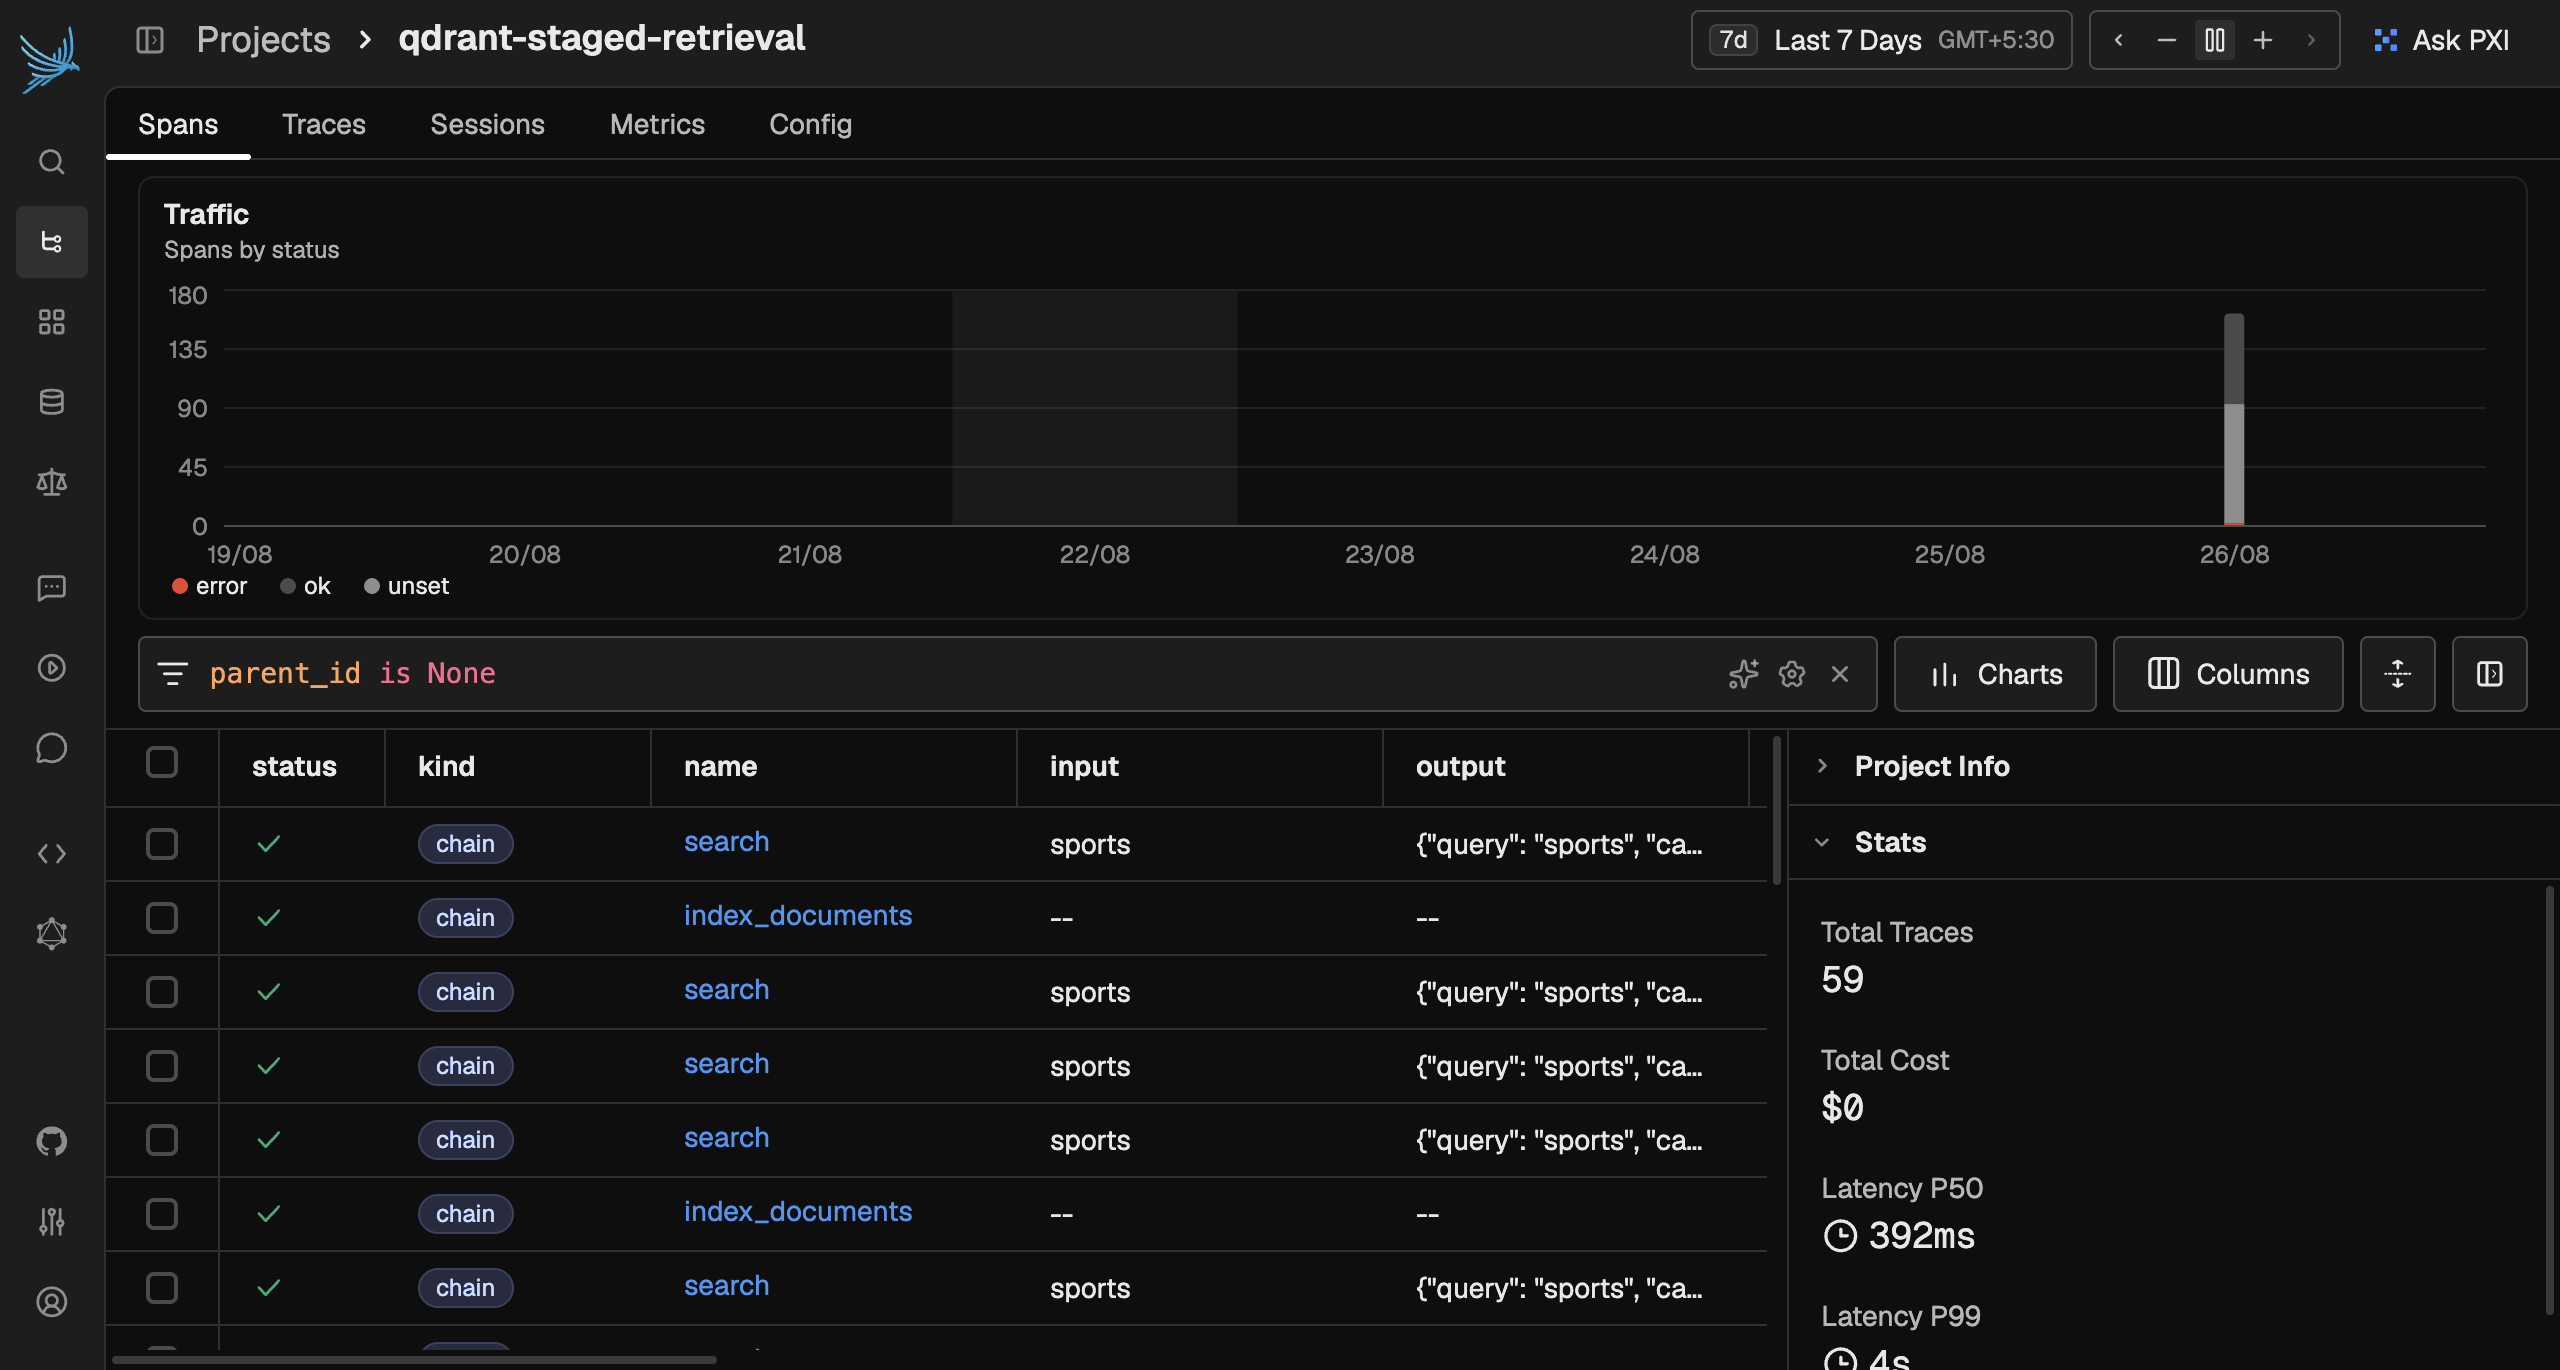This screenshot has height=1370, width=2560.
Task: Go to Projects breadcrumb
Action: pyautogui.click(x=263, y=40)
